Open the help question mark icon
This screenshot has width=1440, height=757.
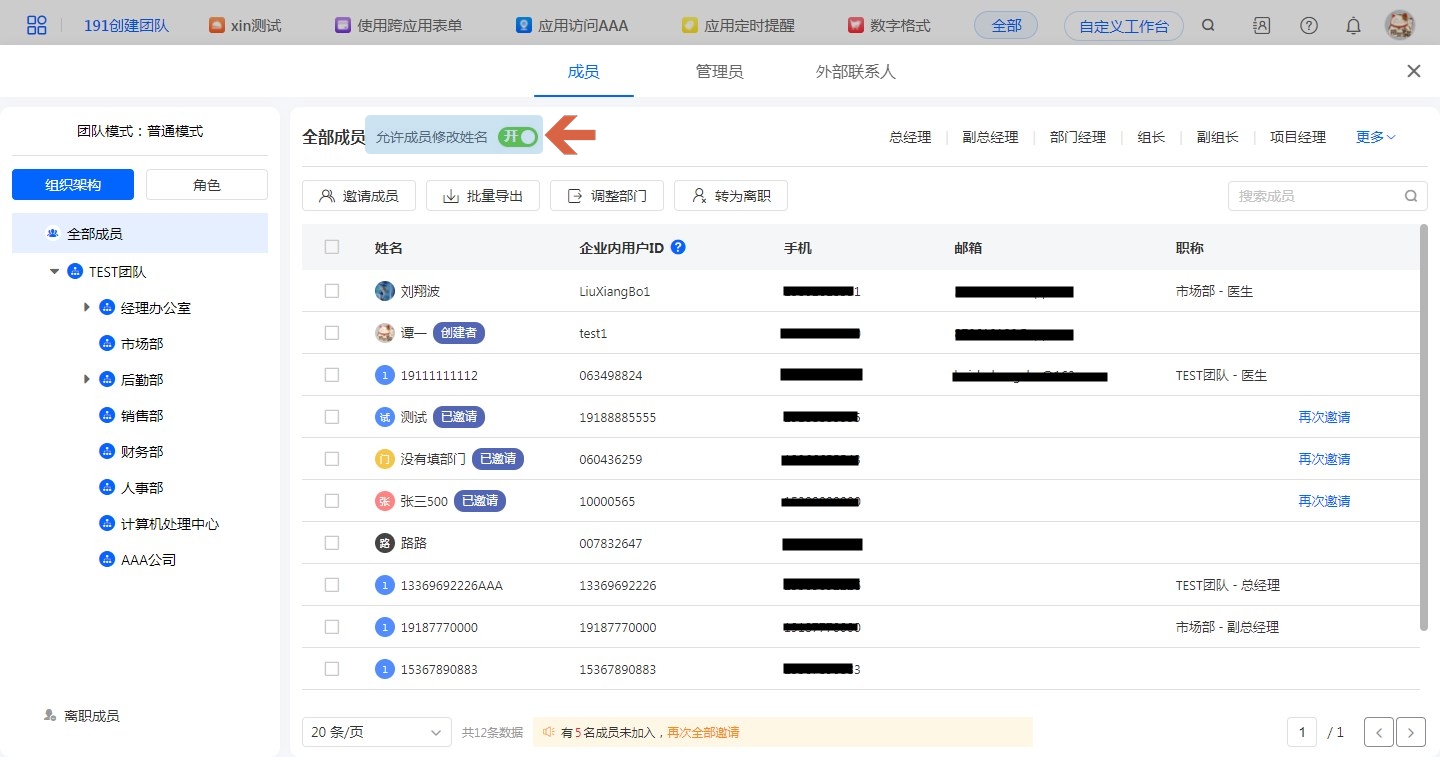(1308, 26)
